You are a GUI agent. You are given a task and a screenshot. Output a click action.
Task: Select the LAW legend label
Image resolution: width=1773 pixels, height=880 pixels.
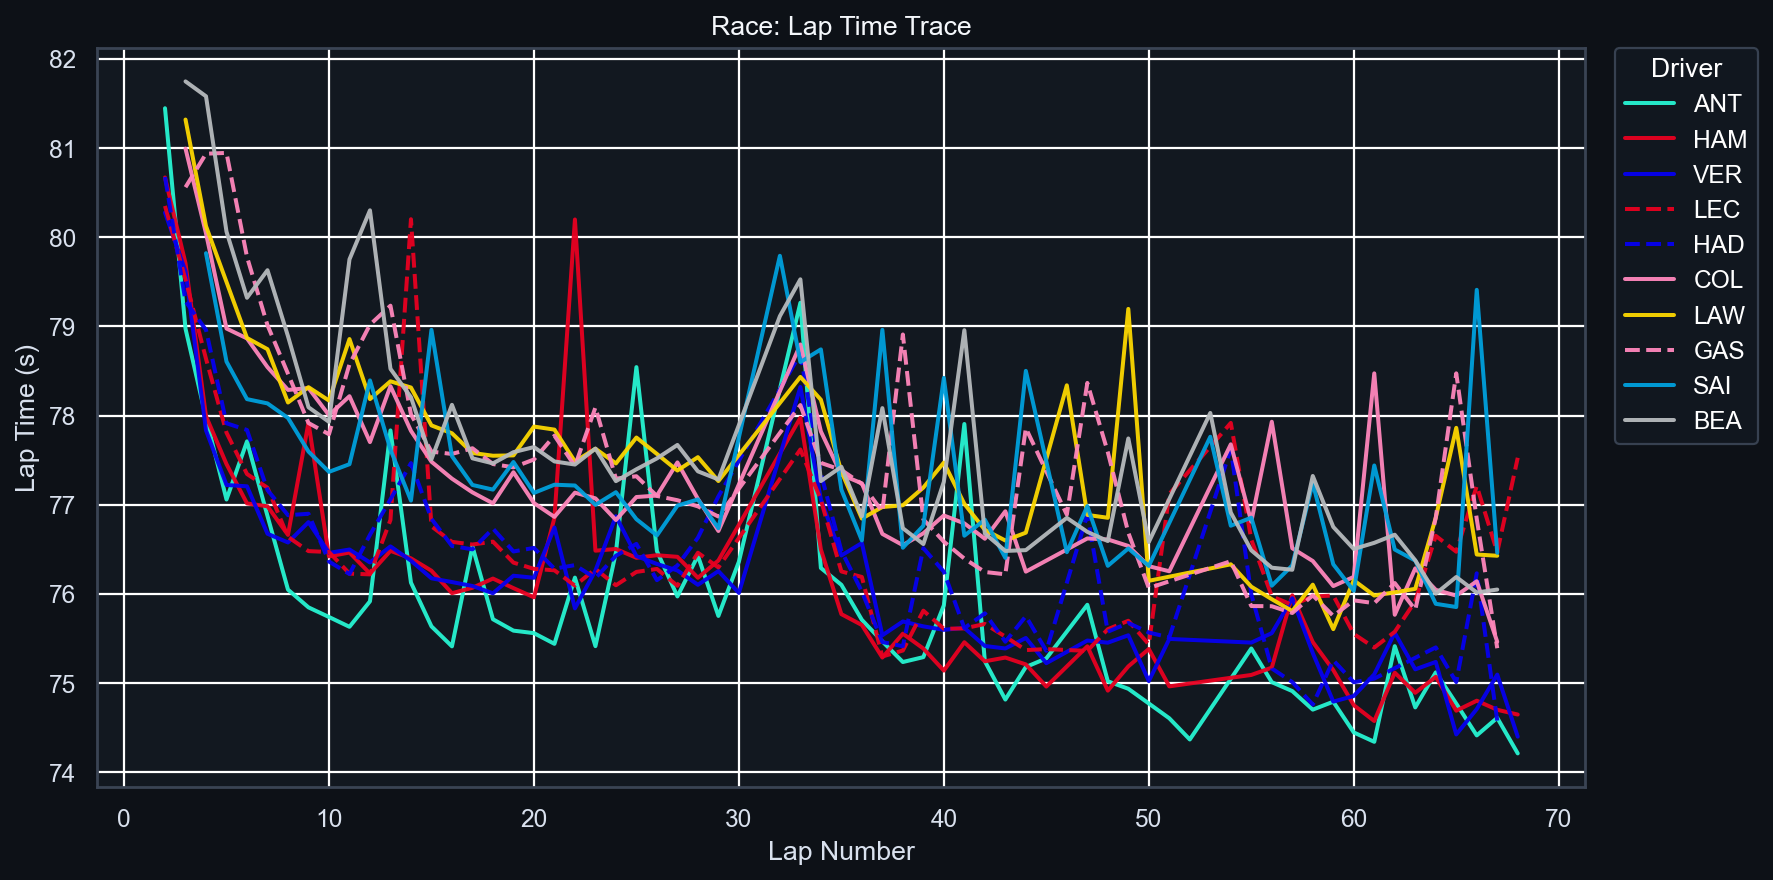point(1719,315)
